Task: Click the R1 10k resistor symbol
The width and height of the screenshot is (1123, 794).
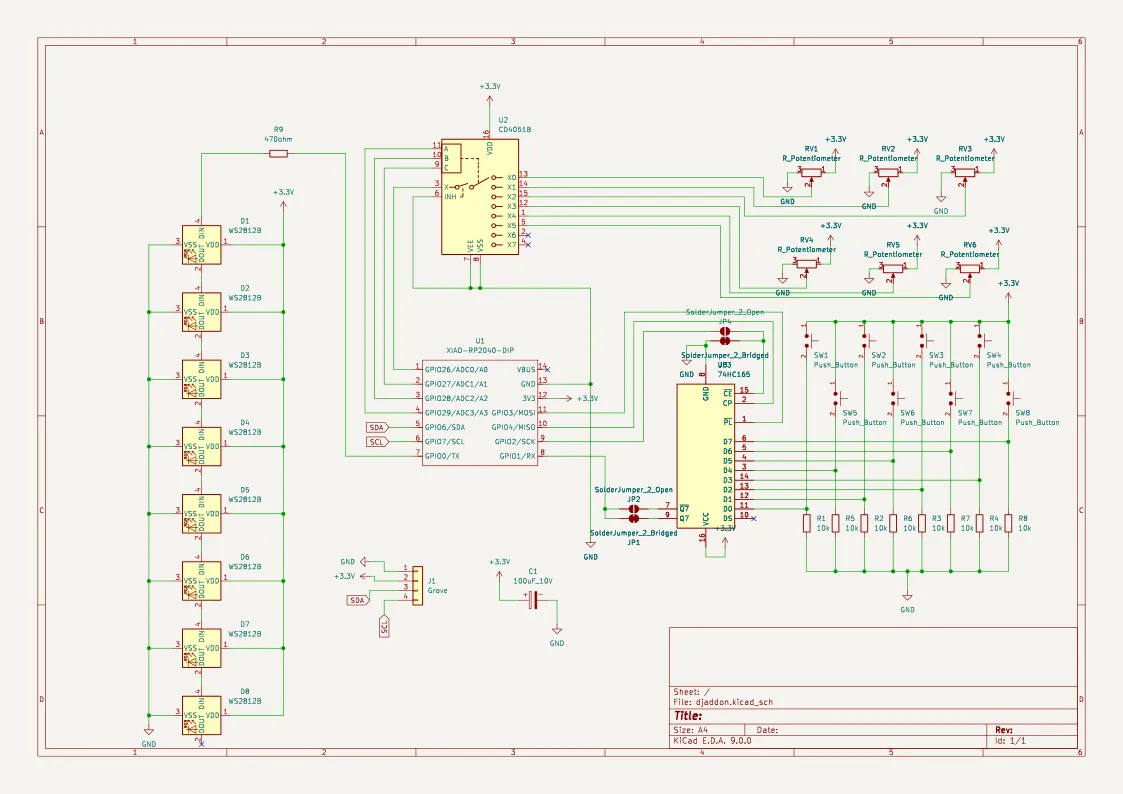Action: click(806, 523)
